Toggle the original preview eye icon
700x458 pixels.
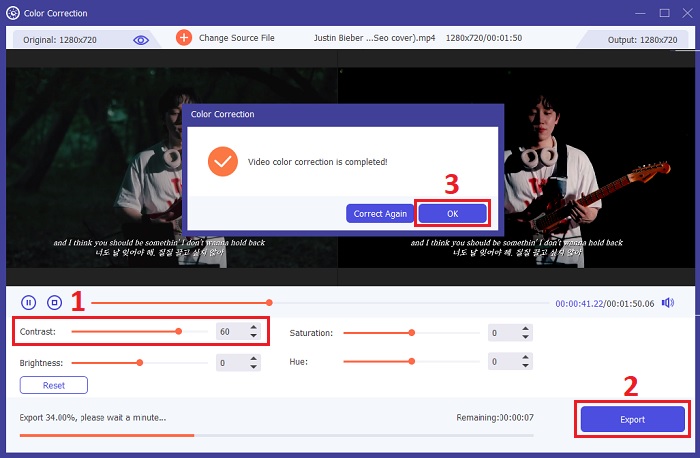[141, 40]
